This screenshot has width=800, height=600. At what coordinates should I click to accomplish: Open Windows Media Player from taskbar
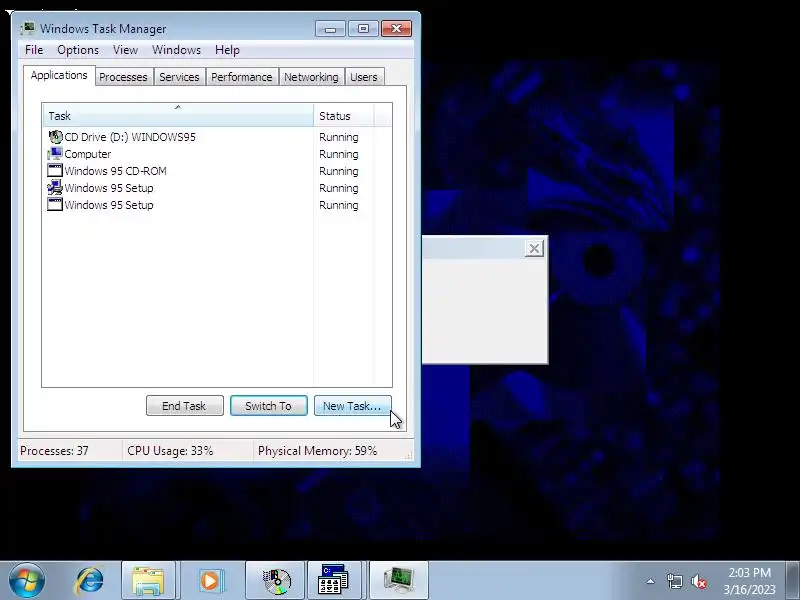tap(210, 581)
